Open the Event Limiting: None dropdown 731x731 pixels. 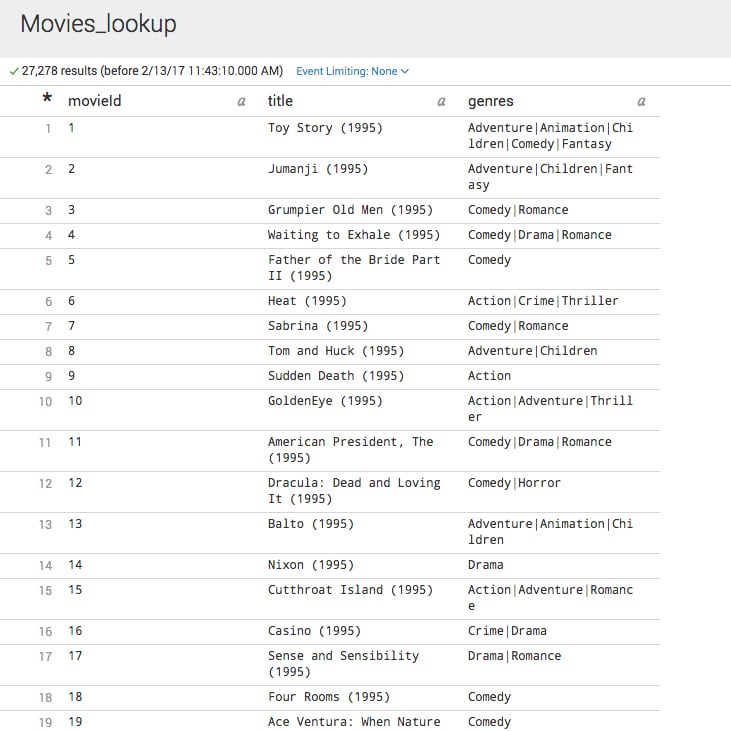coord(352,71)
